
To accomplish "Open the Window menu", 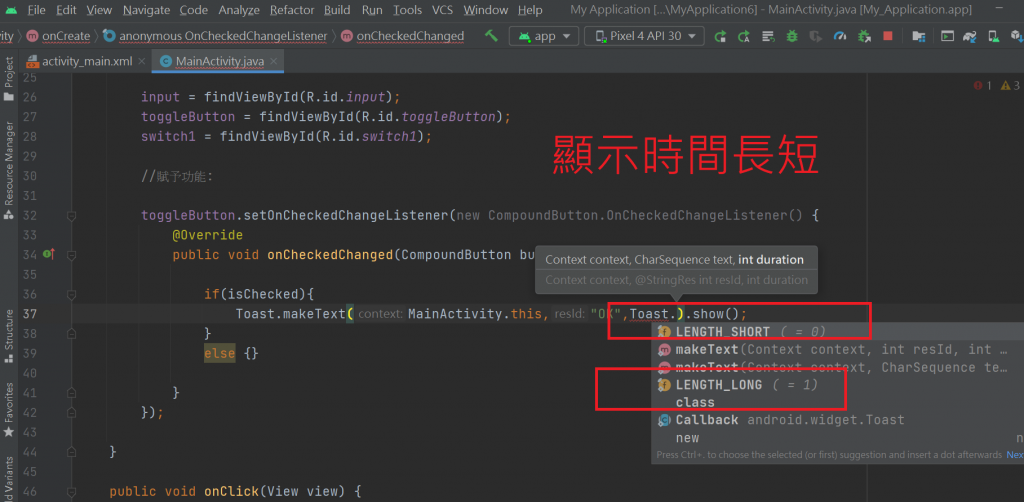I will [x=486, y=10].
